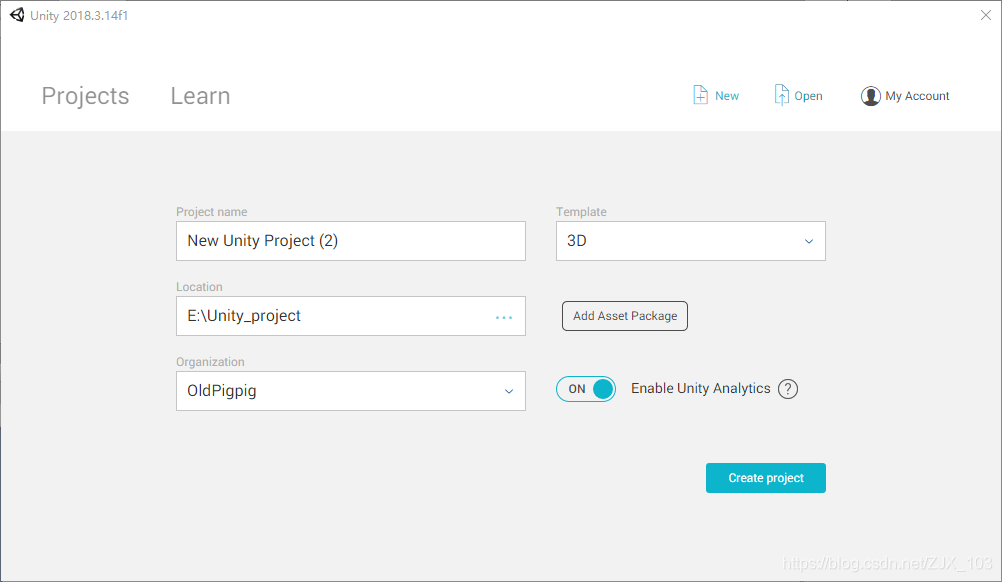Click the New link text
1002x582 pixels.
pyautogui.click(x=727, y=96)
